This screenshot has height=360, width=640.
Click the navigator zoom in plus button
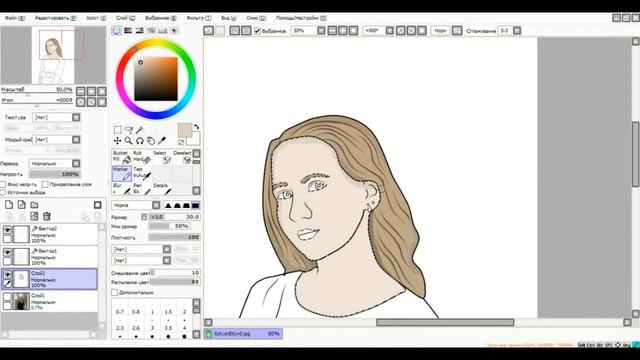tap(91, 91)
